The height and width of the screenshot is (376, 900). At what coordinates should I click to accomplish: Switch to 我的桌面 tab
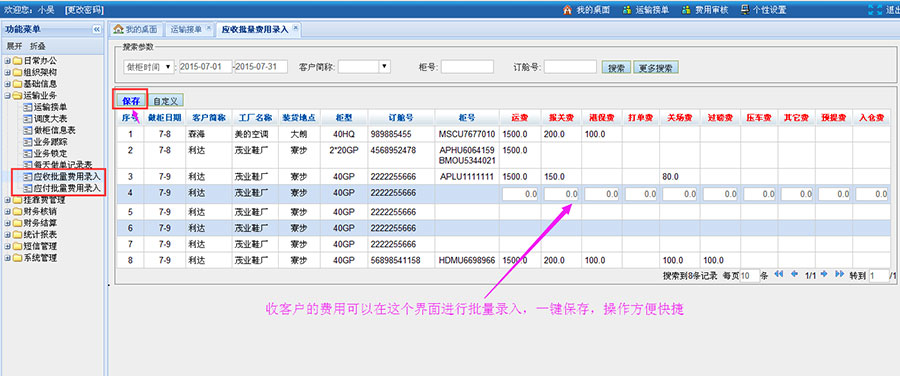point(135,30)
